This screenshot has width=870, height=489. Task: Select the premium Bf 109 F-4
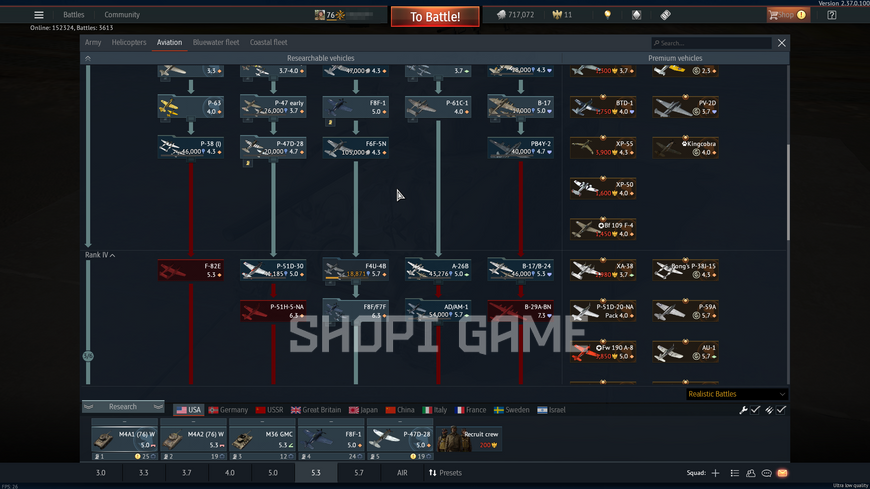603,229
